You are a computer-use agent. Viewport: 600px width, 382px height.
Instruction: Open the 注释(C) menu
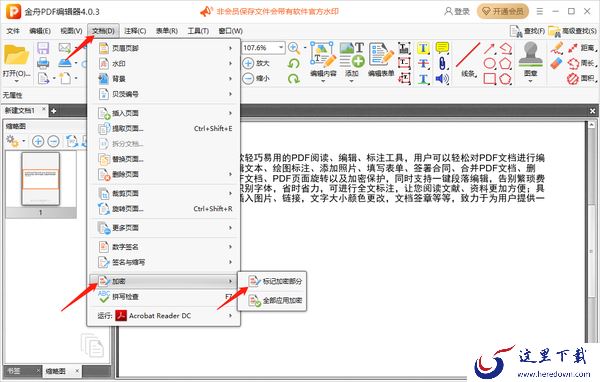pyautogui.click(x=135, y=31)
